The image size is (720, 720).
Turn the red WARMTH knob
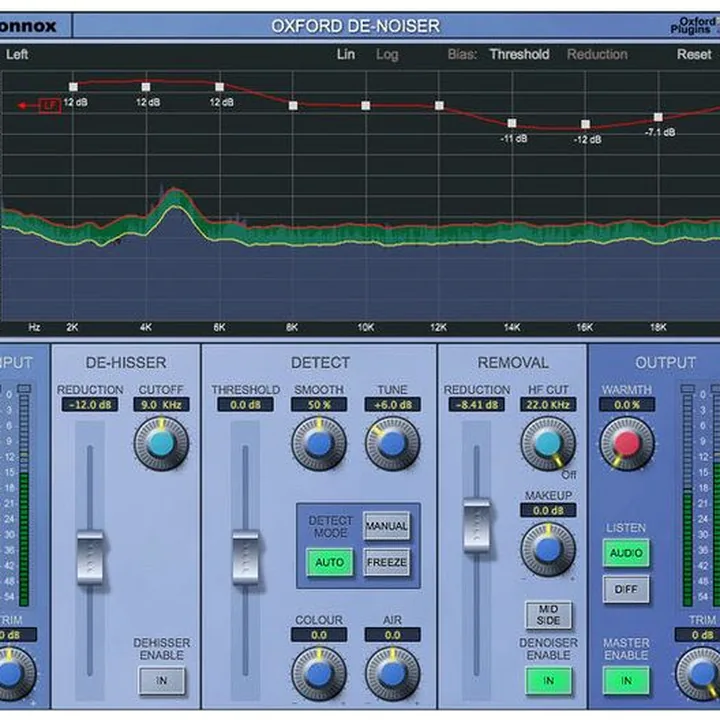[627, 444]
